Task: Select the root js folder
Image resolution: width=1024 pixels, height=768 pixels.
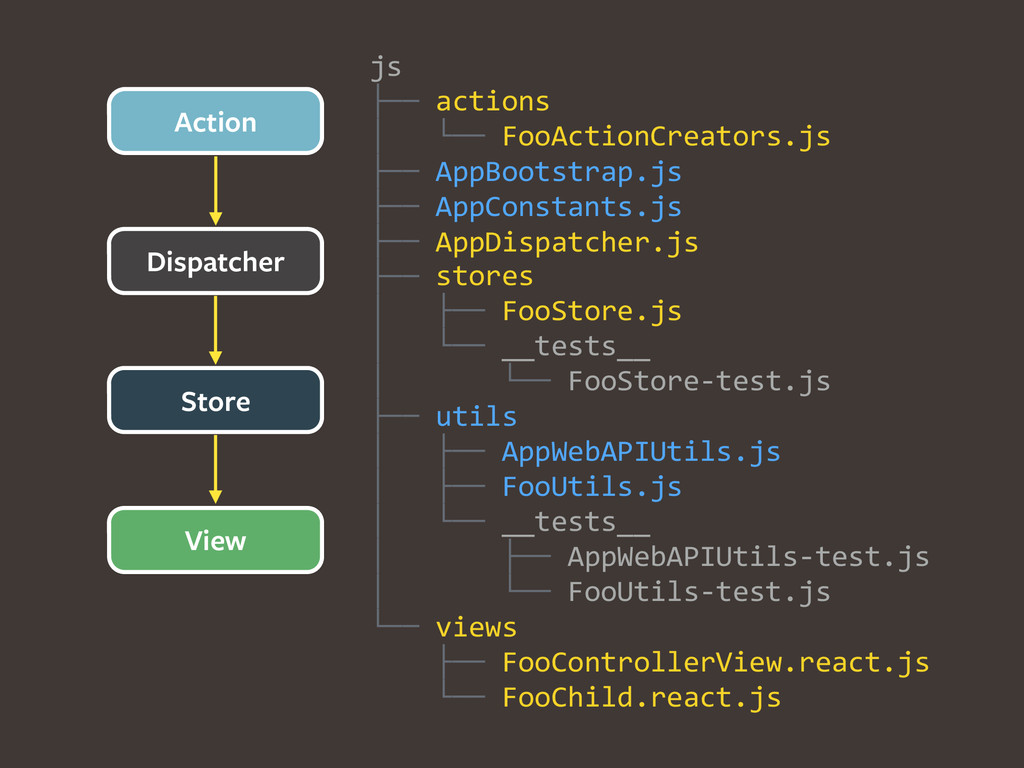Action: coord(385,68)
